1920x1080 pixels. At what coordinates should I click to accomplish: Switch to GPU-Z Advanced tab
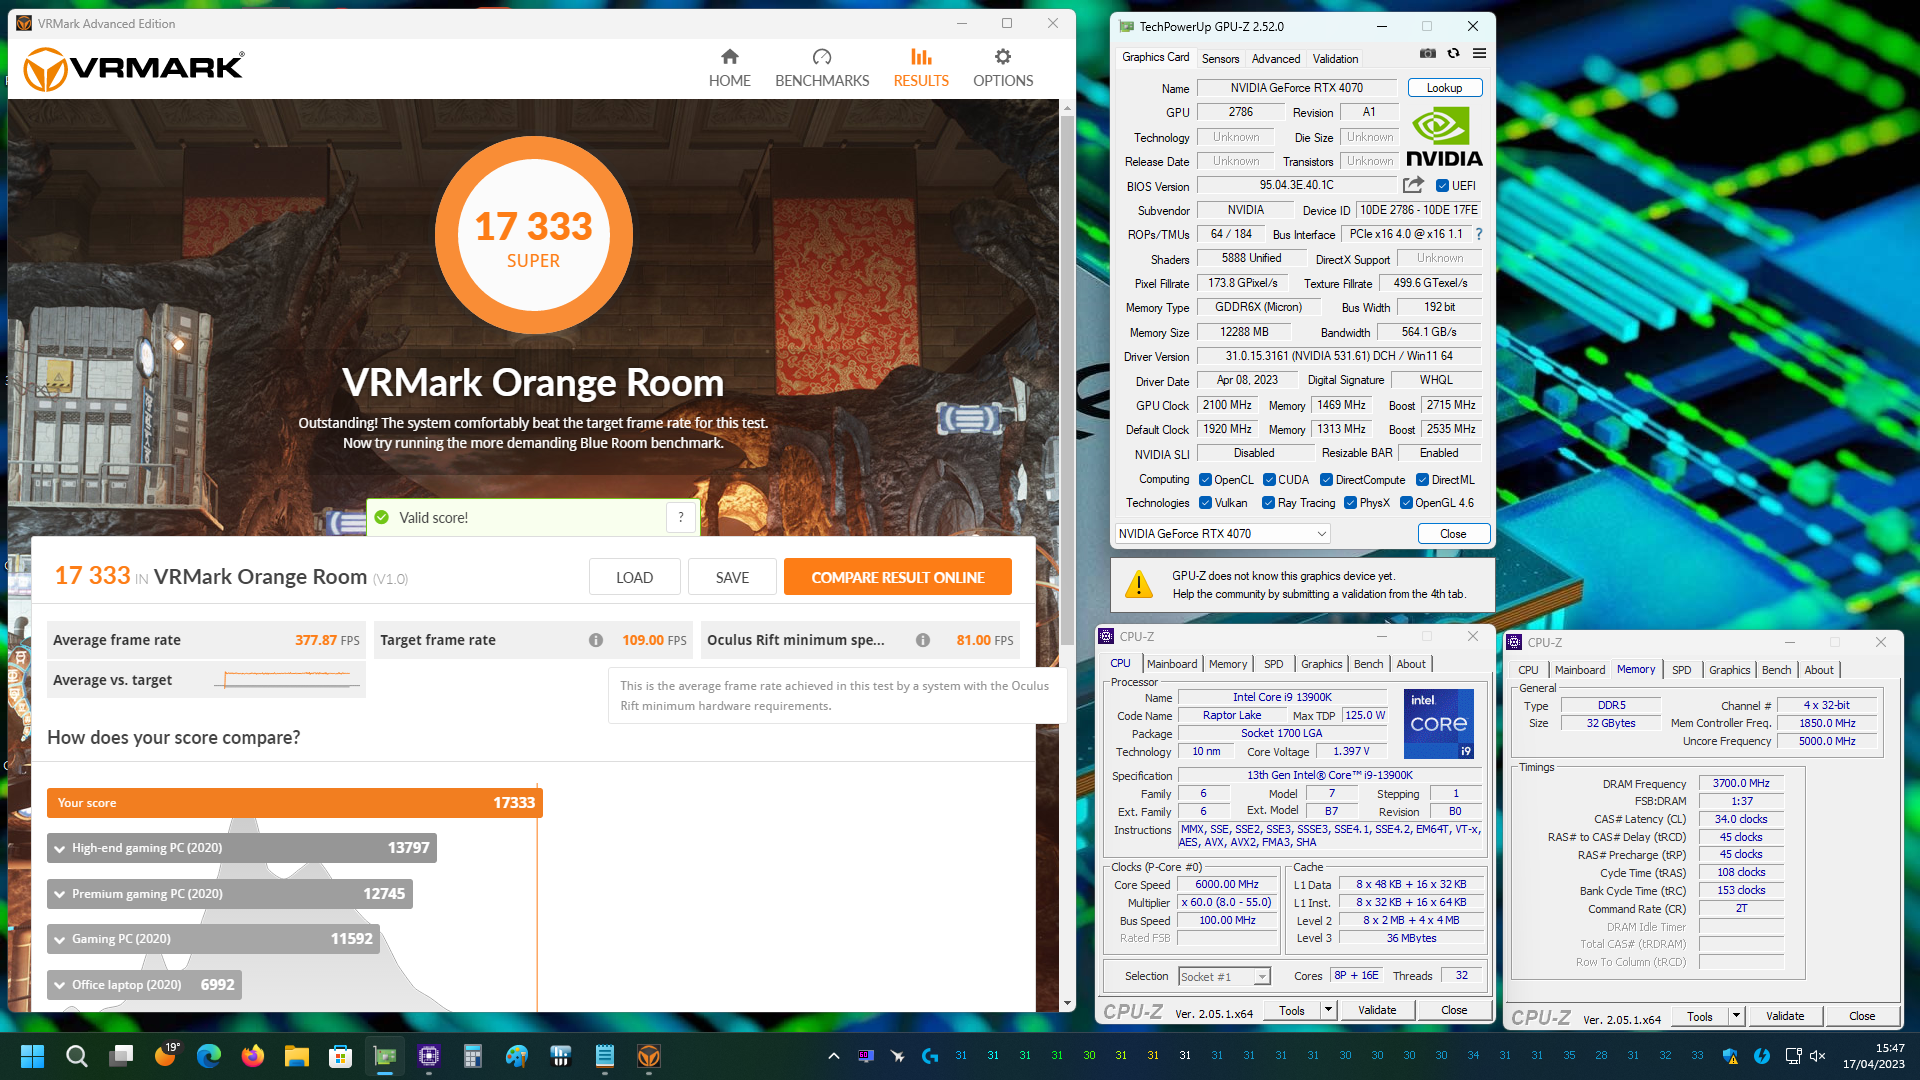click(1276, 59)
